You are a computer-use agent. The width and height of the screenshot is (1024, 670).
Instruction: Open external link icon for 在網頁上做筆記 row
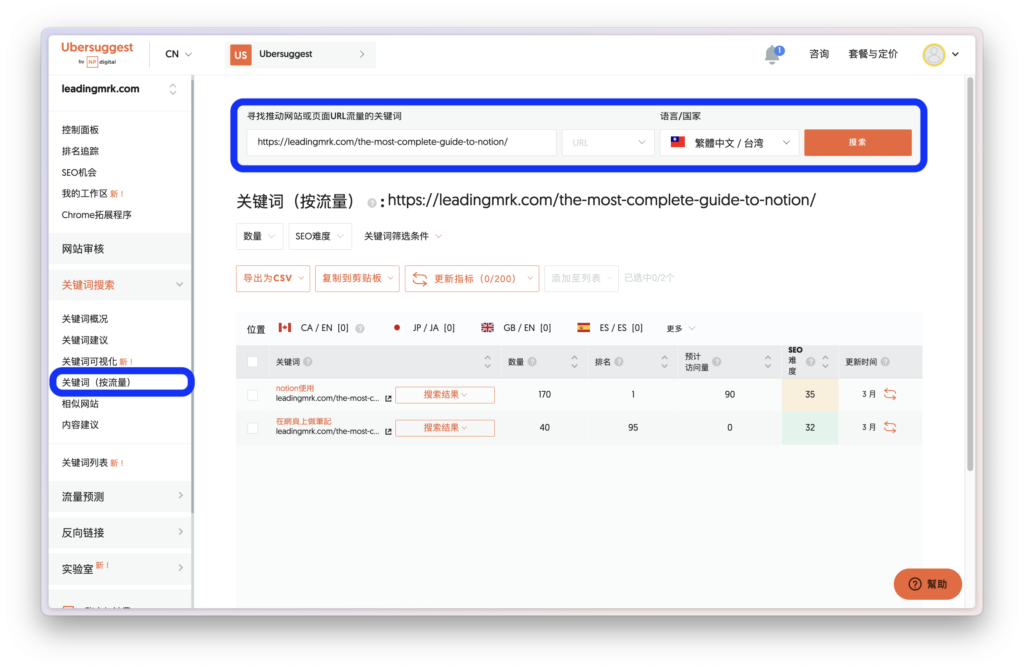tap(388, 432)
